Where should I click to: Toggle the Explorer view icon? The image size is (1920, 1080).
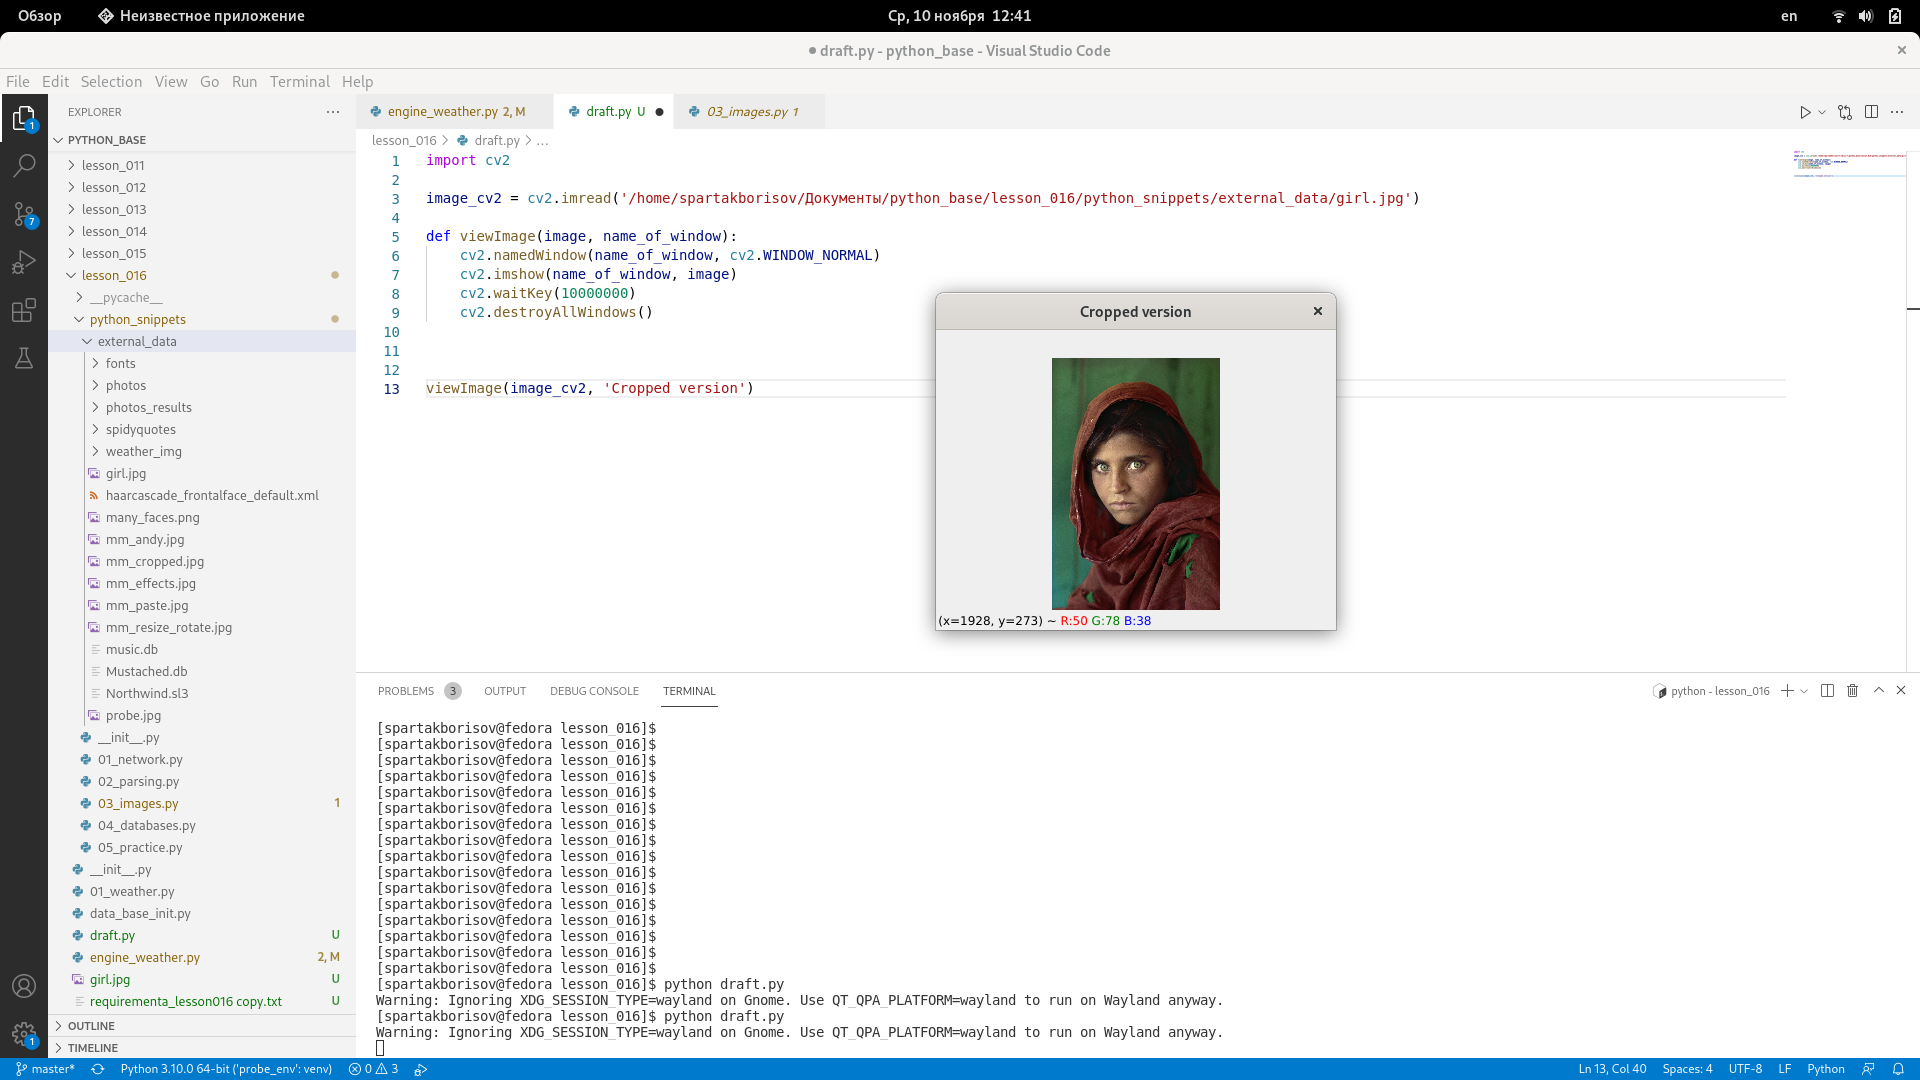24,118
